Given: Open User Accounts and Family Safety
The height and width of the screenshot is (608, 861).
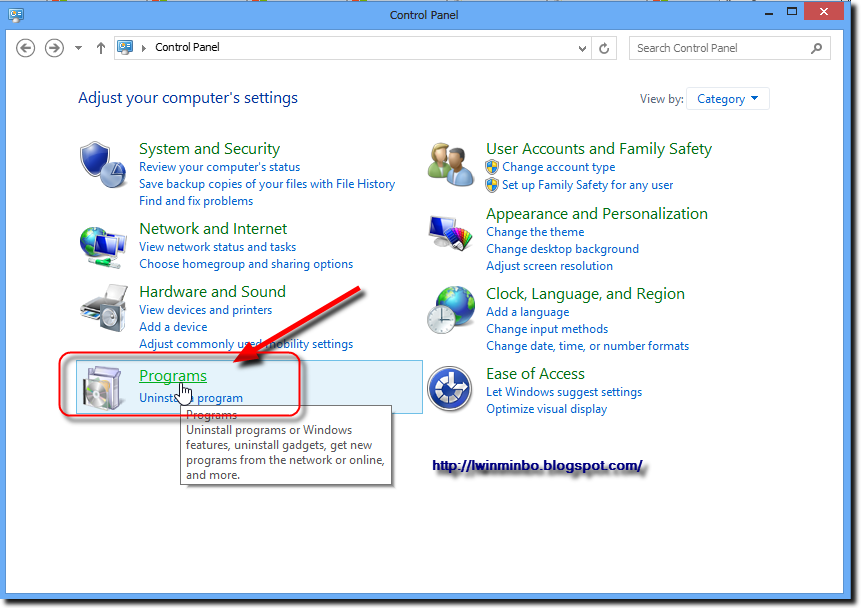Looking at the screenshot, I should (x=599, y=149).
